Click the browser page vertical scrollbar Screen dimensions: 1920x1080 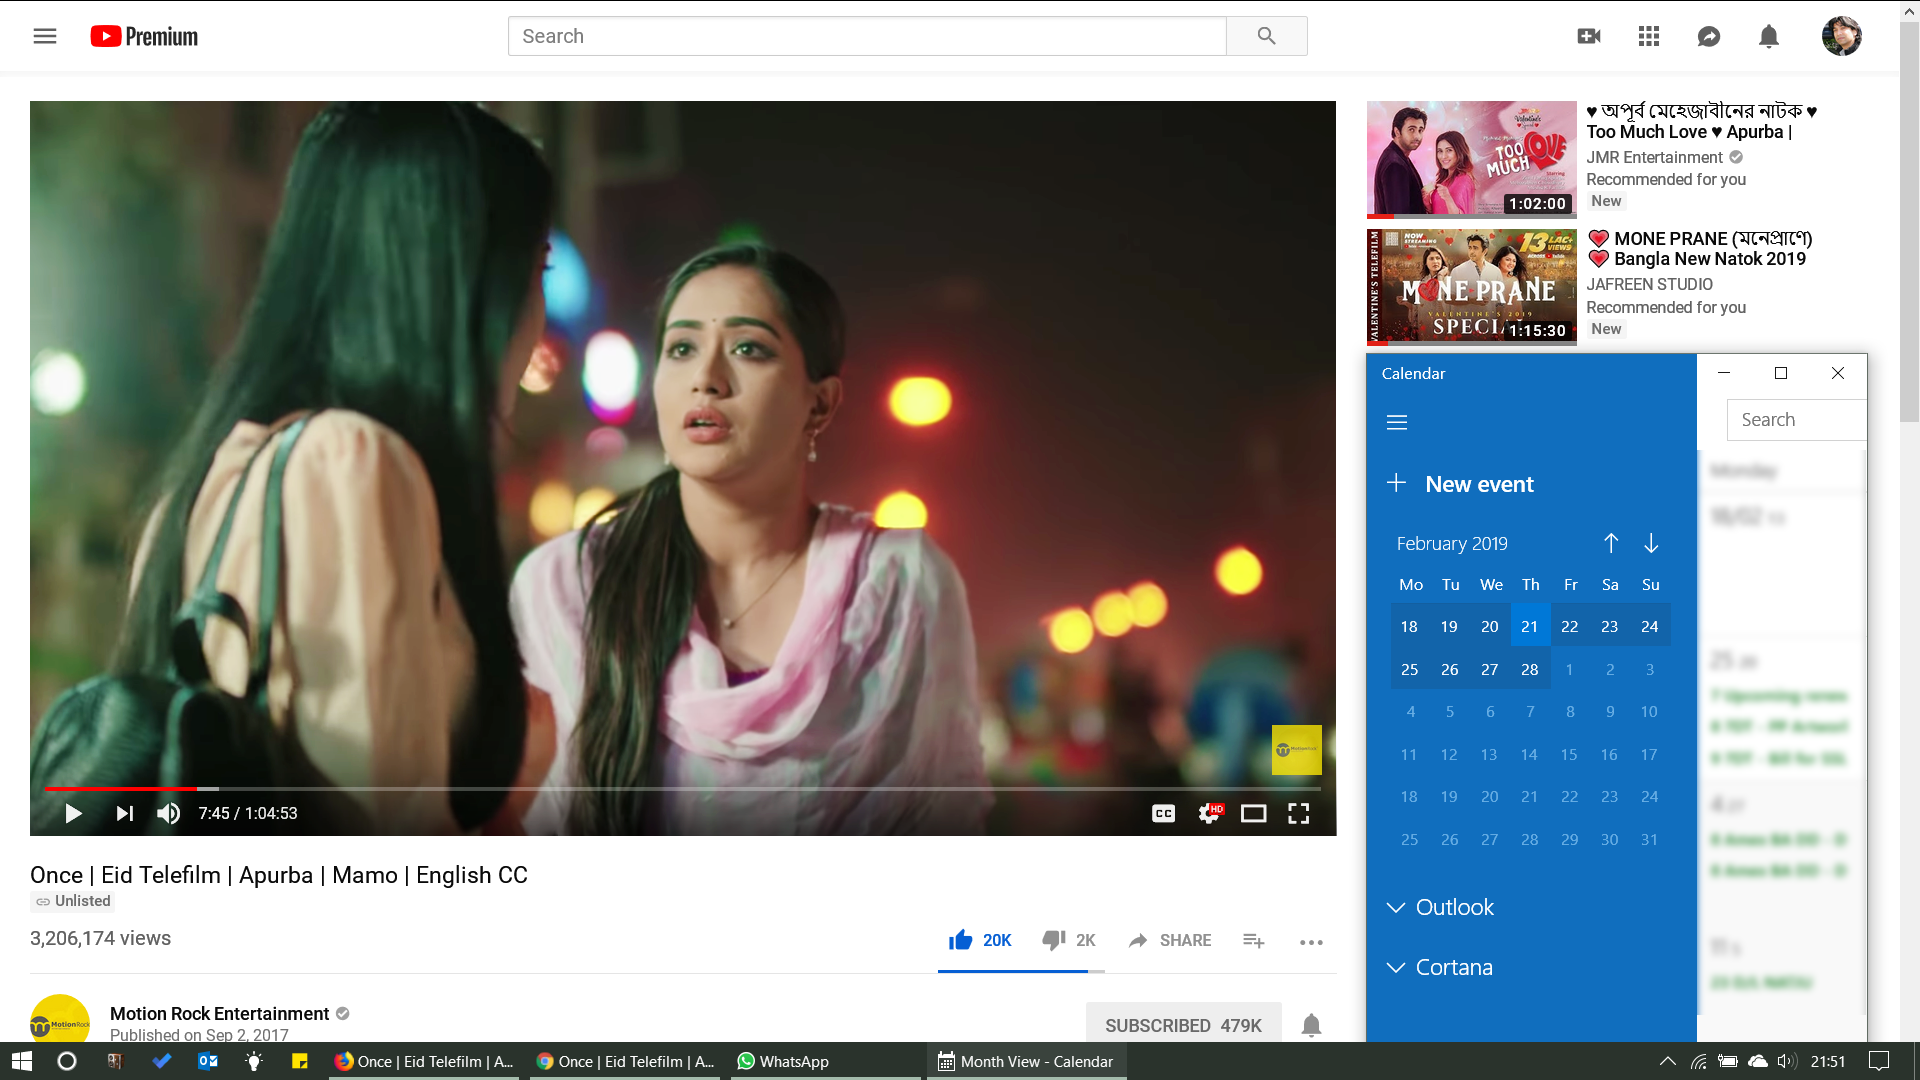(x=1909, y=222)
